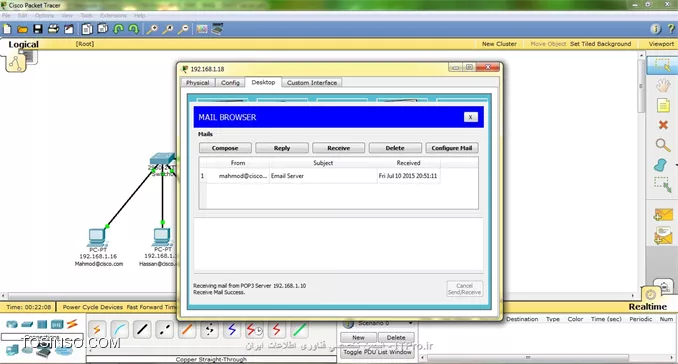Switch to the Physical tab

coord(198,83)
